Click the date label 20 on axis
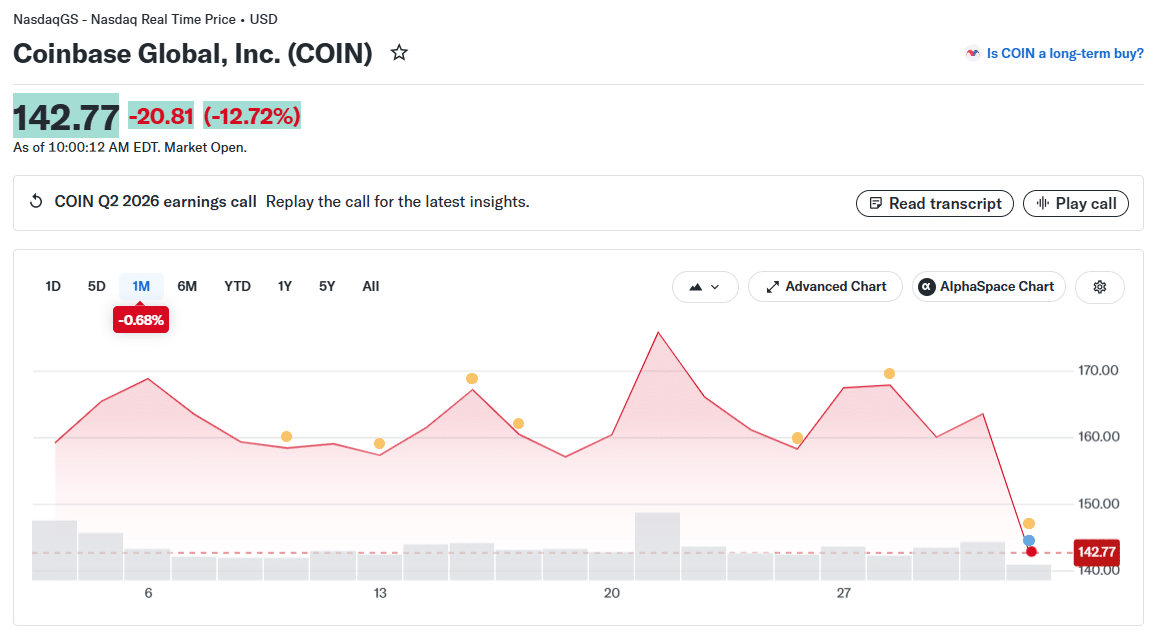Image resolution: width=1155 pixels, height=630 pixels. 611,593
